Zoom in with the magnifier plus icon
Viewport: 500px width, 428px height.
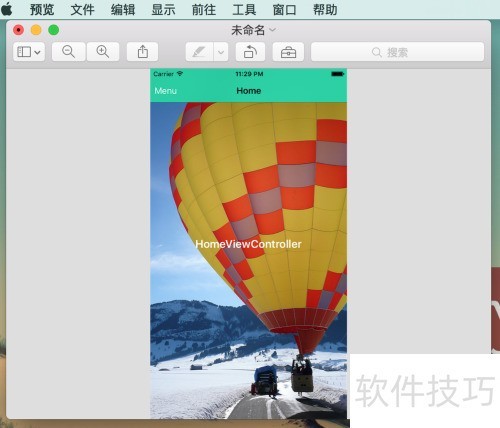[103, 52]
